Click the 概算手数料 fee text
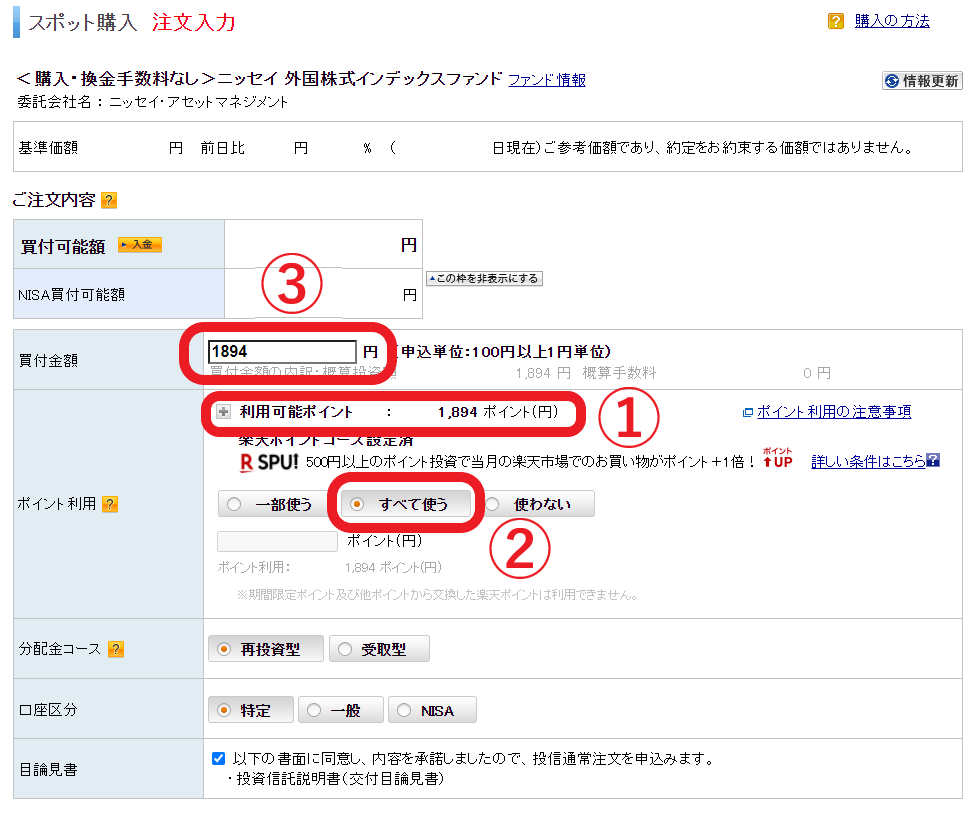This screenshot has width=975, height=813. click(x=619, y=373)
